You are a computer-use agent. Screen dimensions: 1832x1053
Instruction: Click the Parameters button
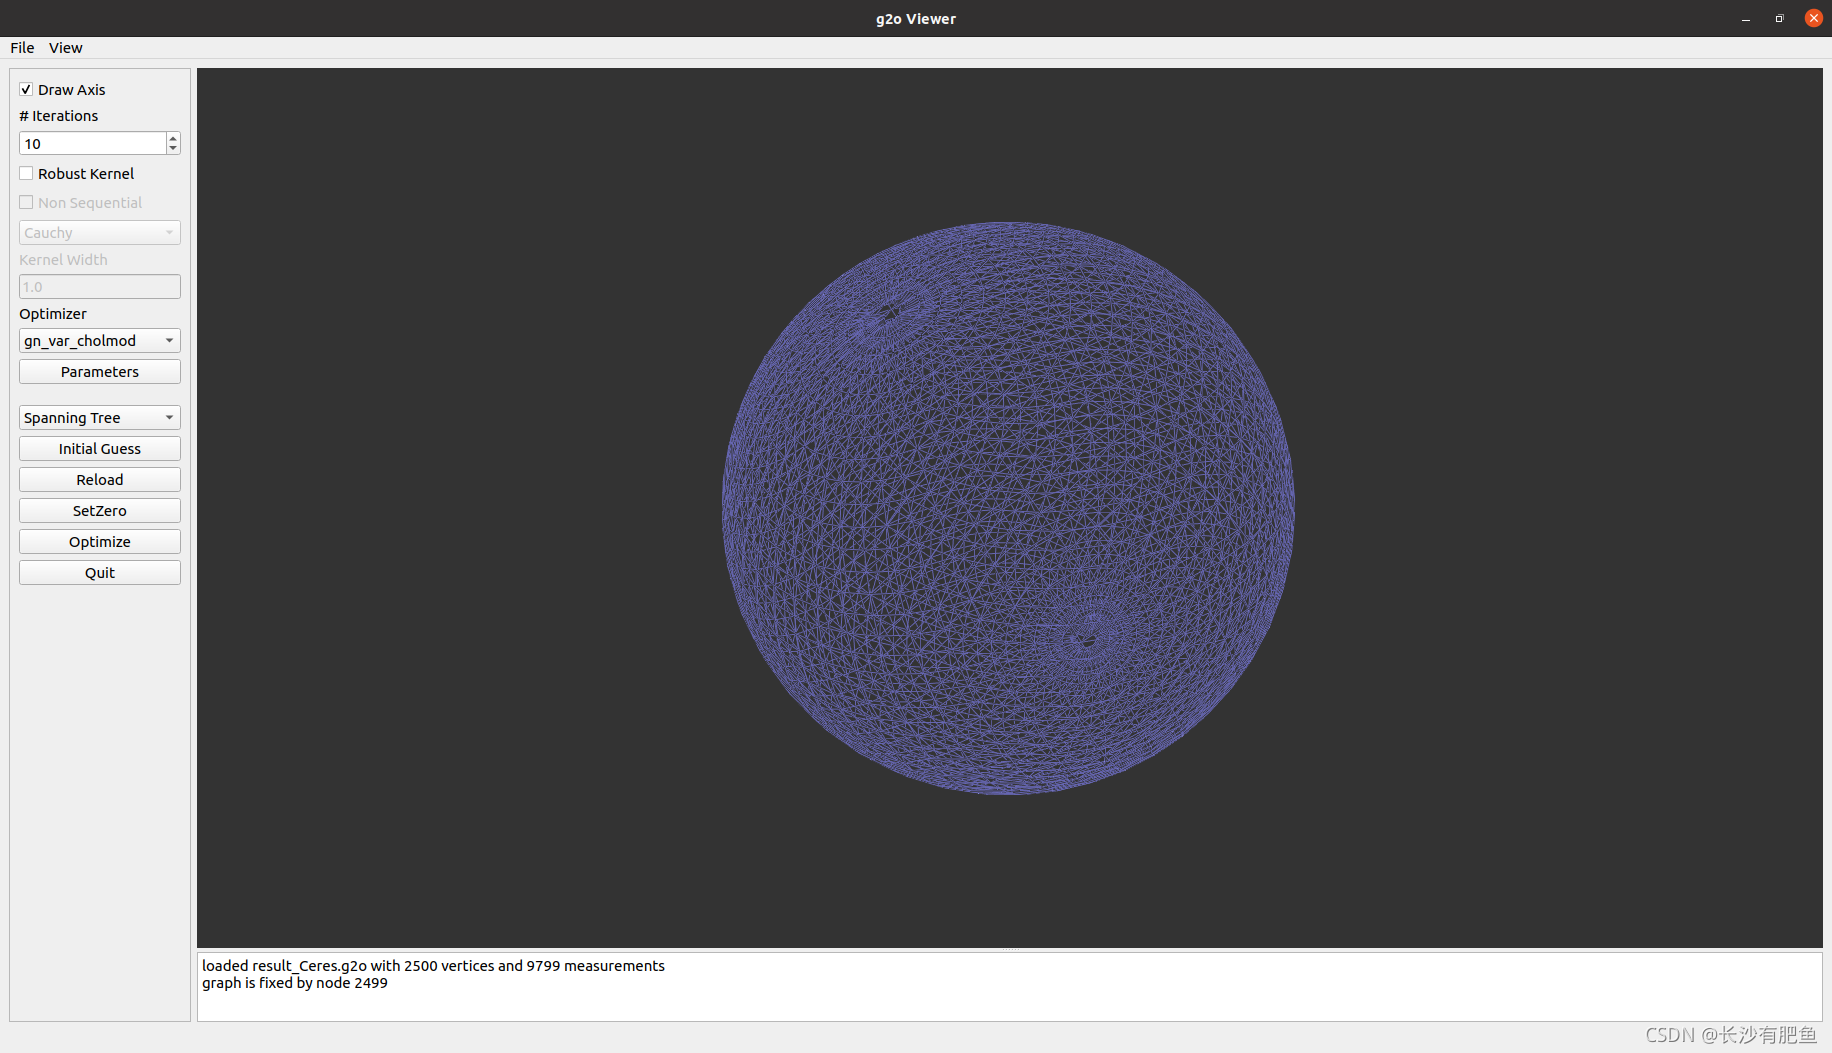100,372
